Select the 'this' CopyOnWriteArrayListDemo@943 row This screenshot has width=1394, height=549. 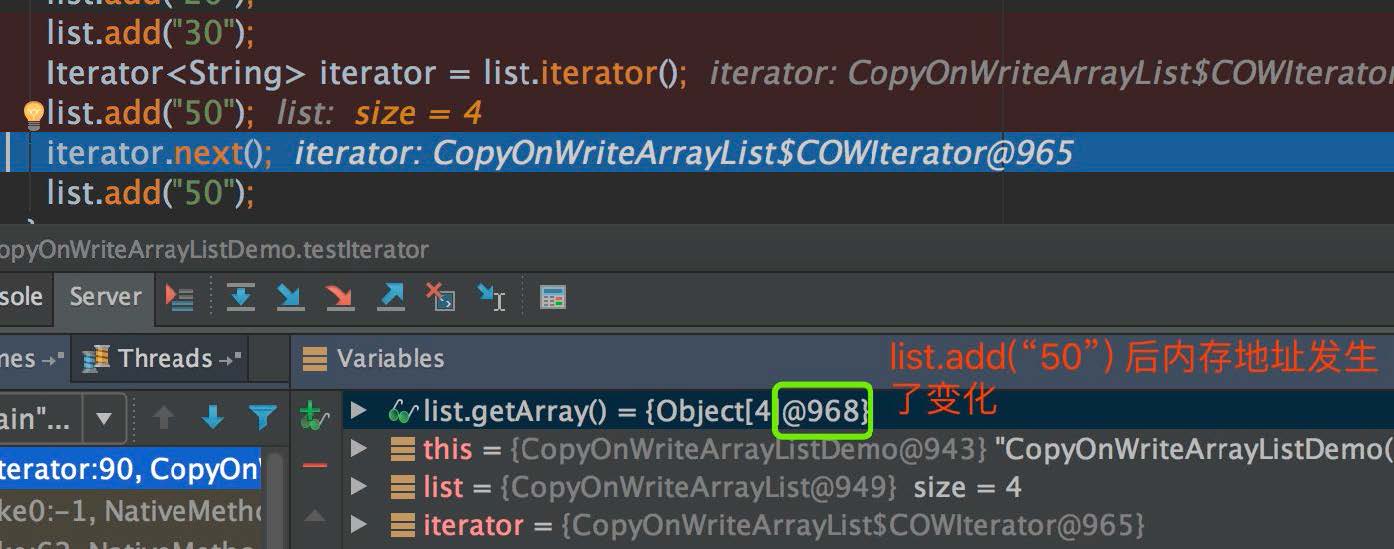pos(868,449)
